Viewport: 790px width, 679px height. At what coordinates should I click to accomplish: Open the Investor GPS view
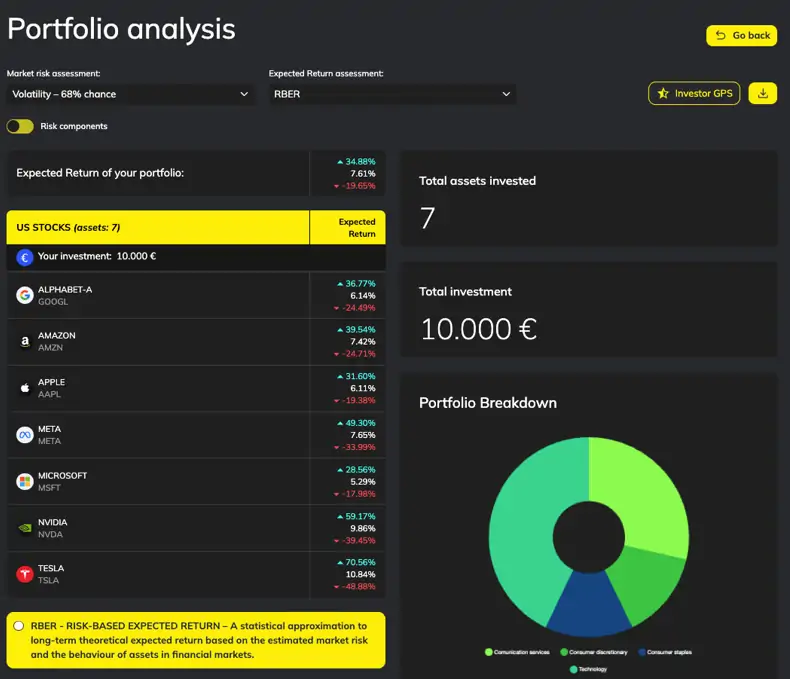[x=694, y=93]
